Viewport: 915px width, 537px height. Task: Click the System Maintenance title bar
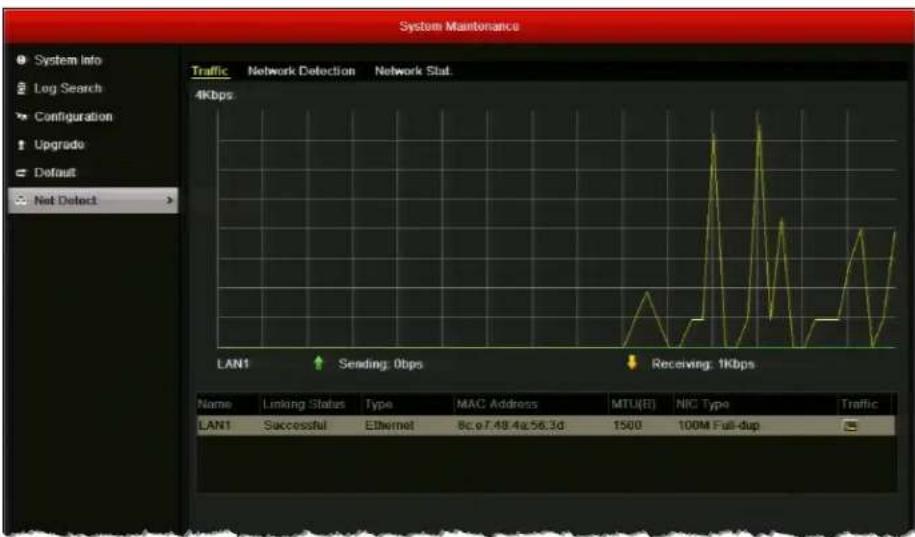tap(459, 26)
